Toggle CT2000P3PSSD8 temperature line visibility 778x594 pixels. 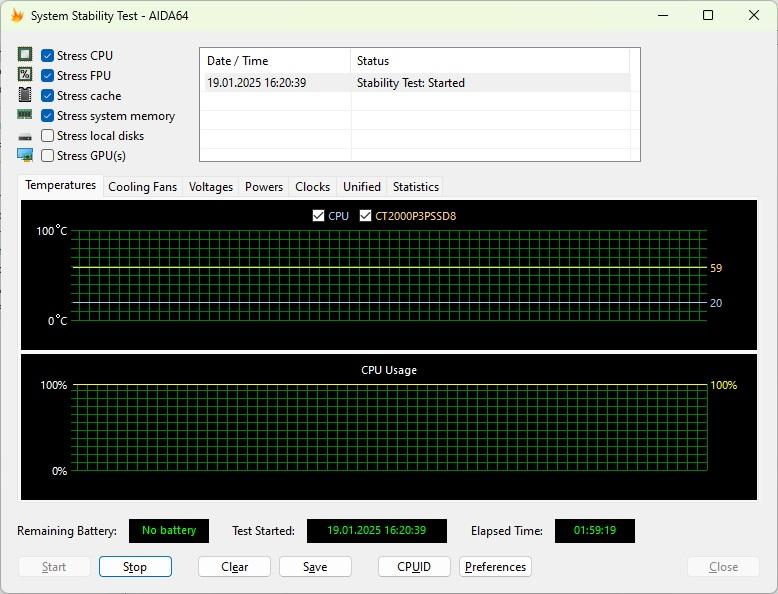(365, 215)
